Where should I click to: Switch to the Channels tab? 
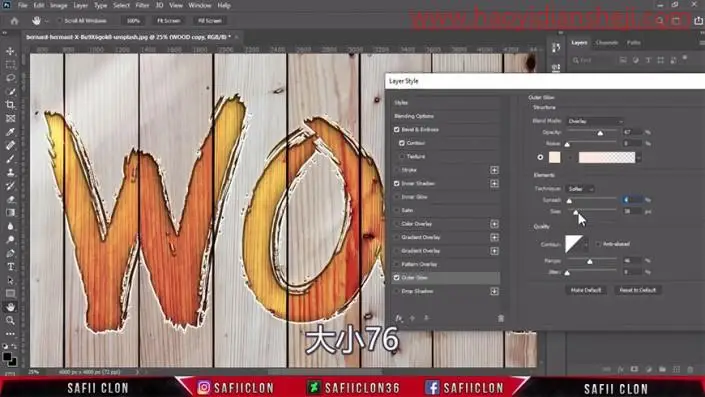(607, 43)
